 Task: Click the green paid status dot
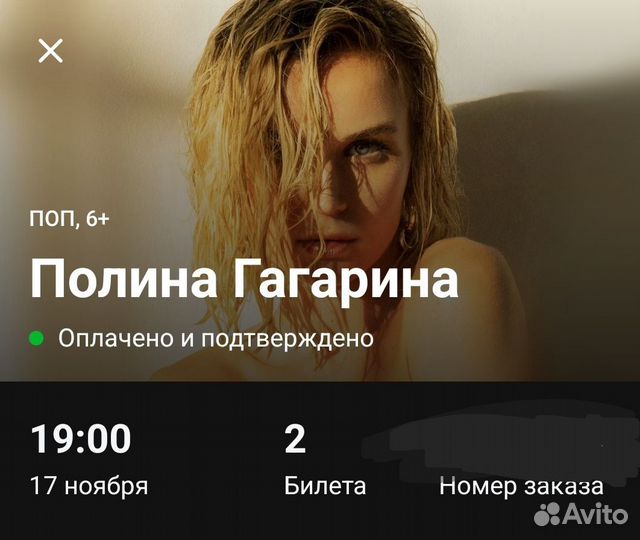click(x=37, y=338)
